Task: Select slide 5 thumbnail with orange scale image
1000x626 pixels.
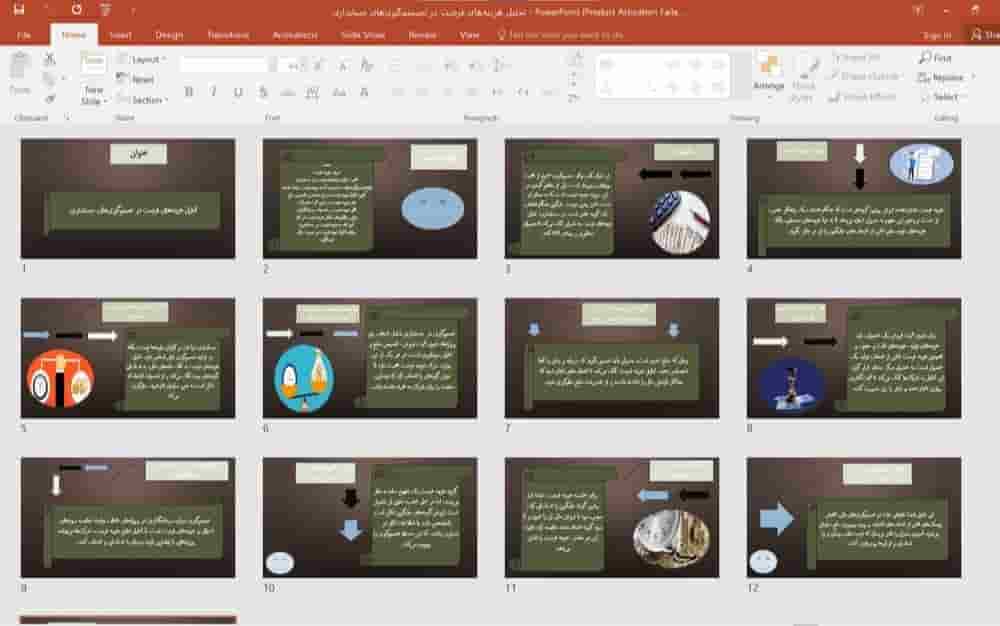Action: (128, 358)
